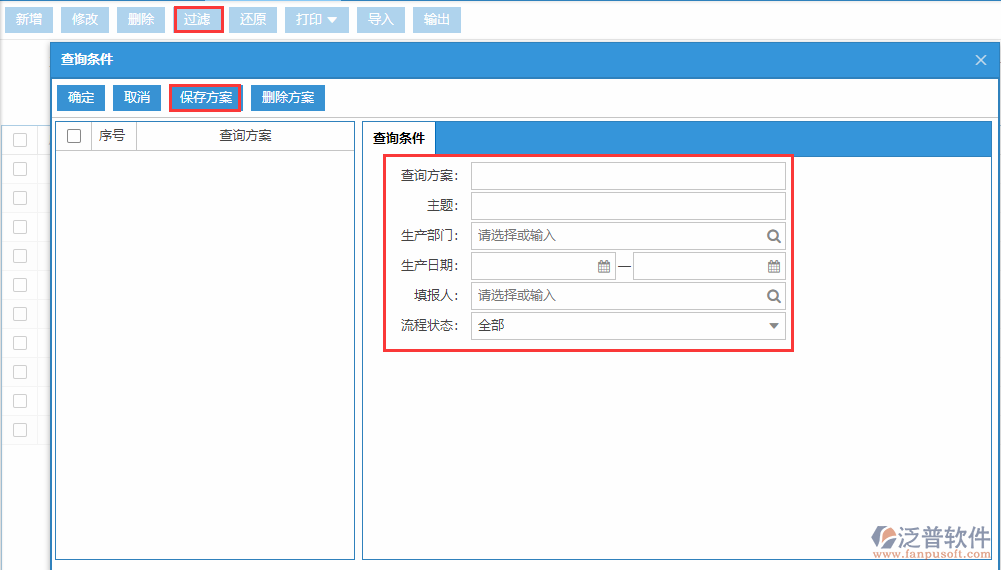Click 取消 to cancel the query
The image size is (1001, 570).
(137, 98)
